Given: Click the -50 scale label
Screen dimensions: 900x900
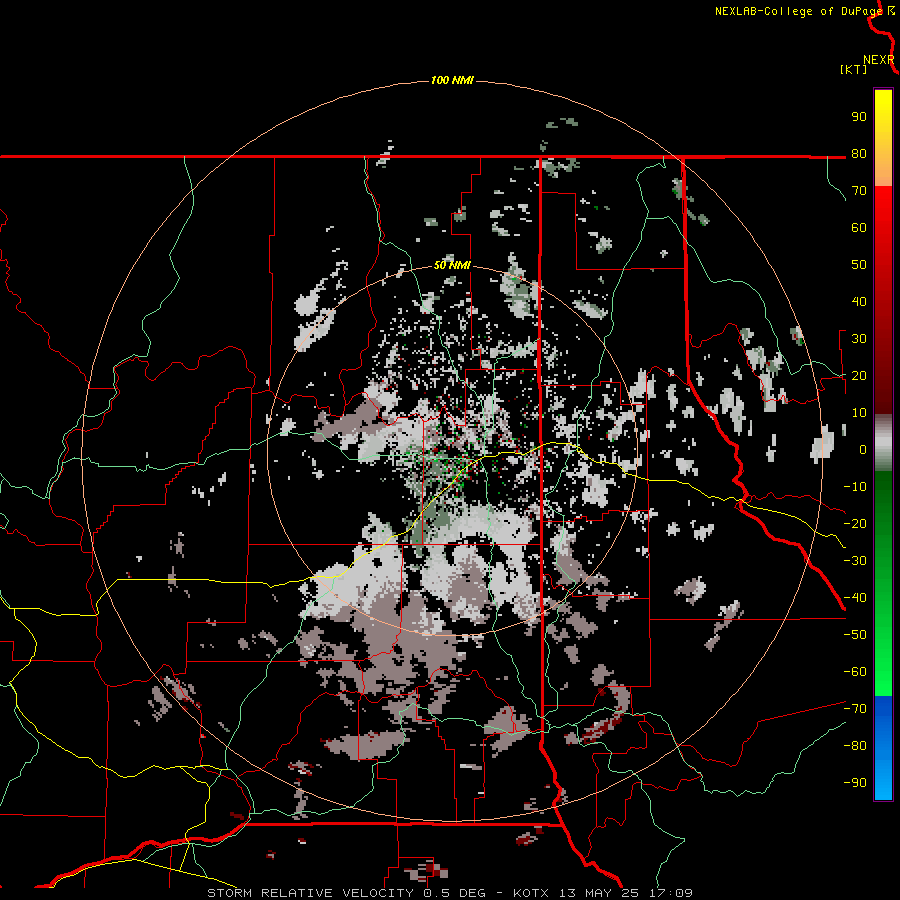Looking at the screenshot, I should (x=855, y=635).
